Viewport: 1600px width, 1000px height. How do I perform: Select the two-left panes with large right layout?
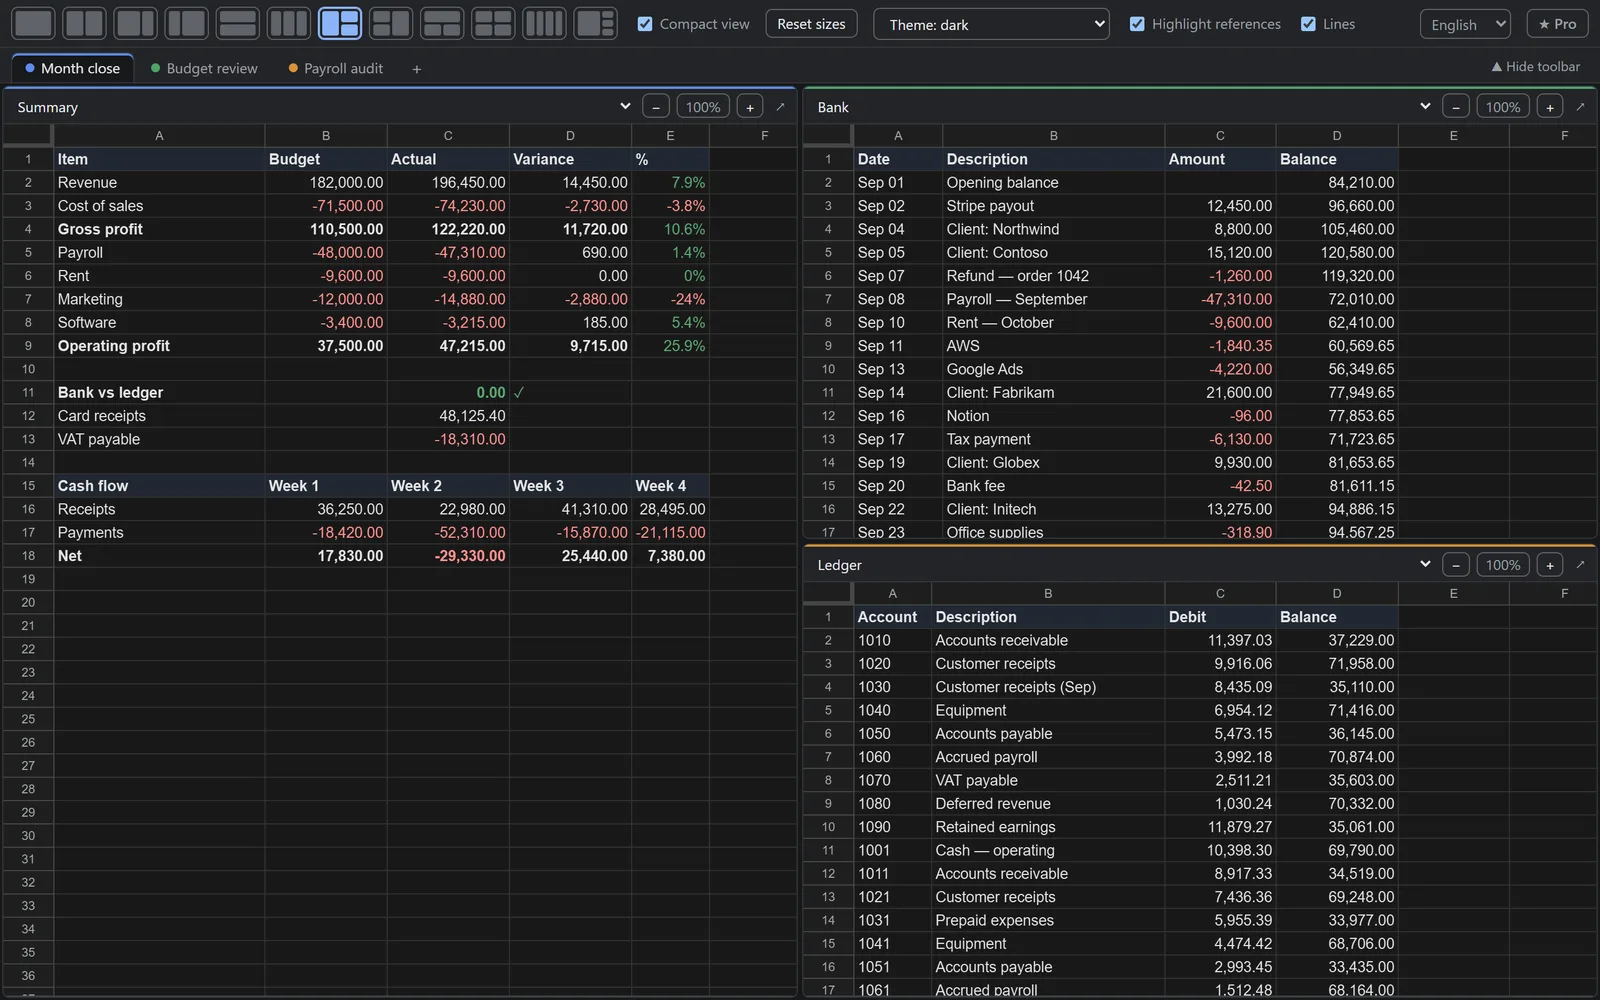point(391,23)
